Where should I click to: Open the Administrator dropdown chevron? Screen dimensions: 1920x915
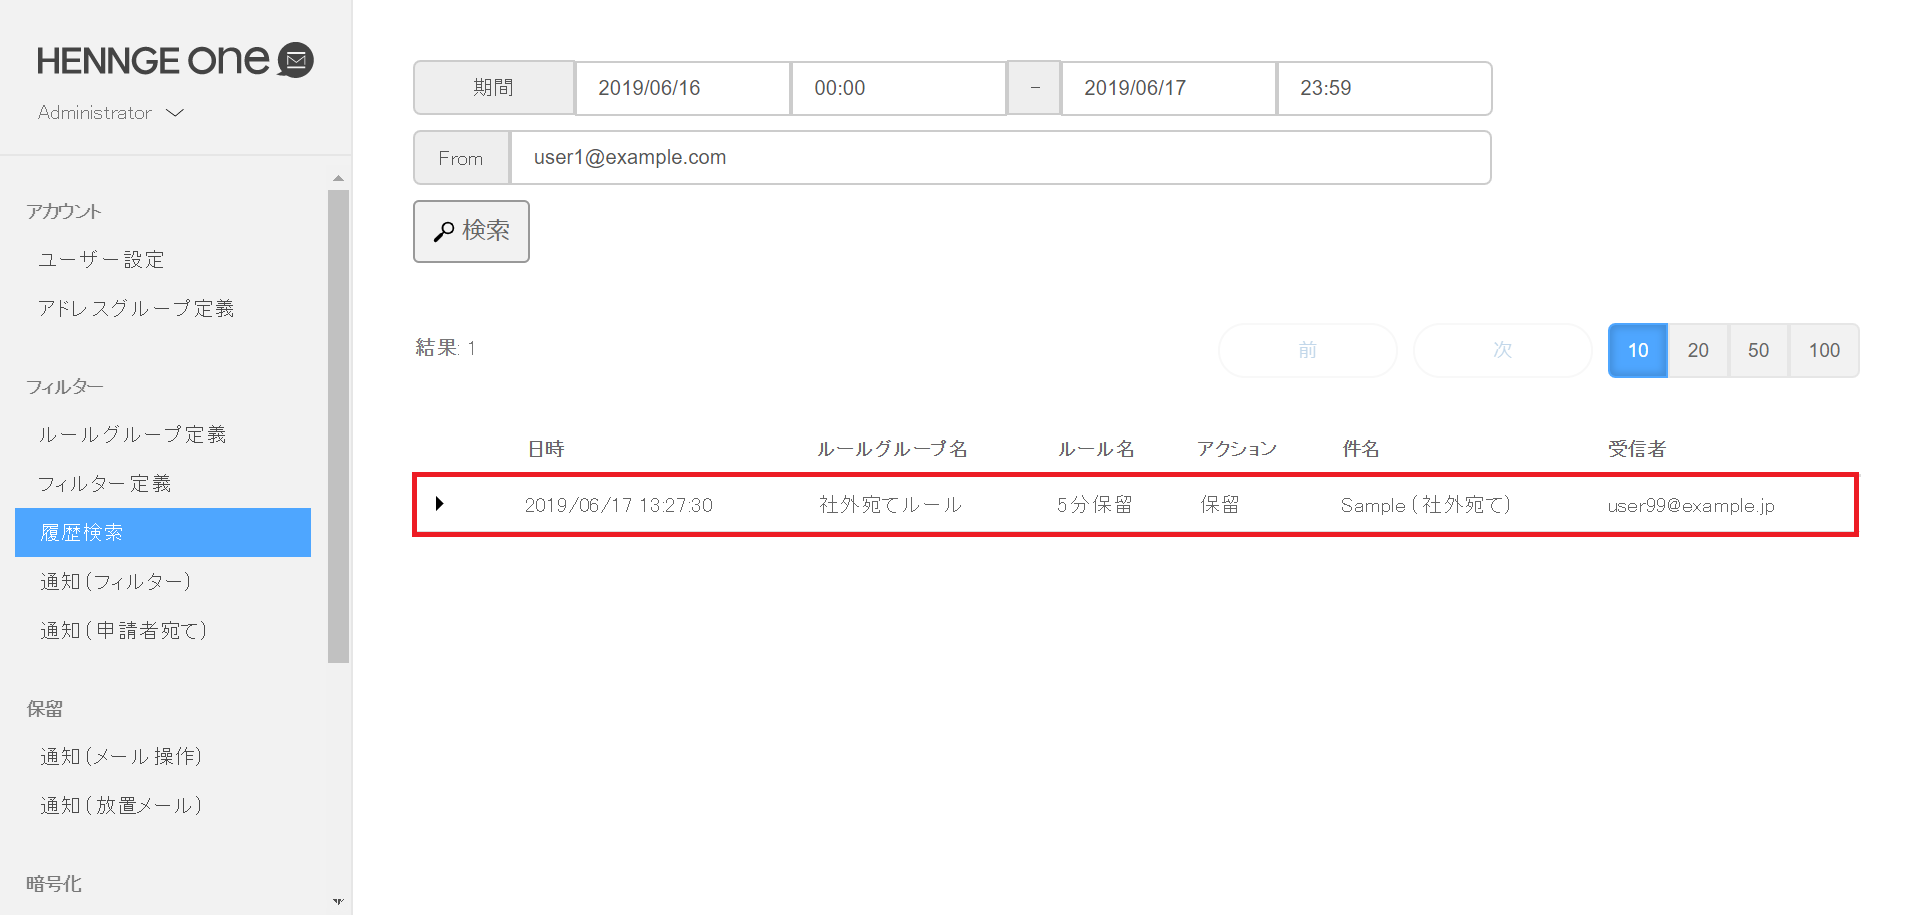tap(175, 113)
